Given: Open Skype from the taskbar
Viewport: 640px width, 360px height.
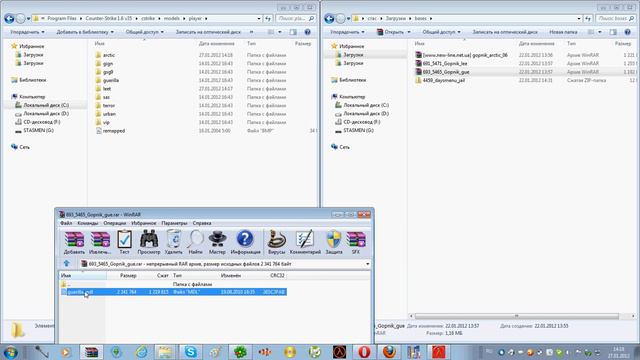Looking at the screenshot, I should pyautogui.click(x=191, y=352).
